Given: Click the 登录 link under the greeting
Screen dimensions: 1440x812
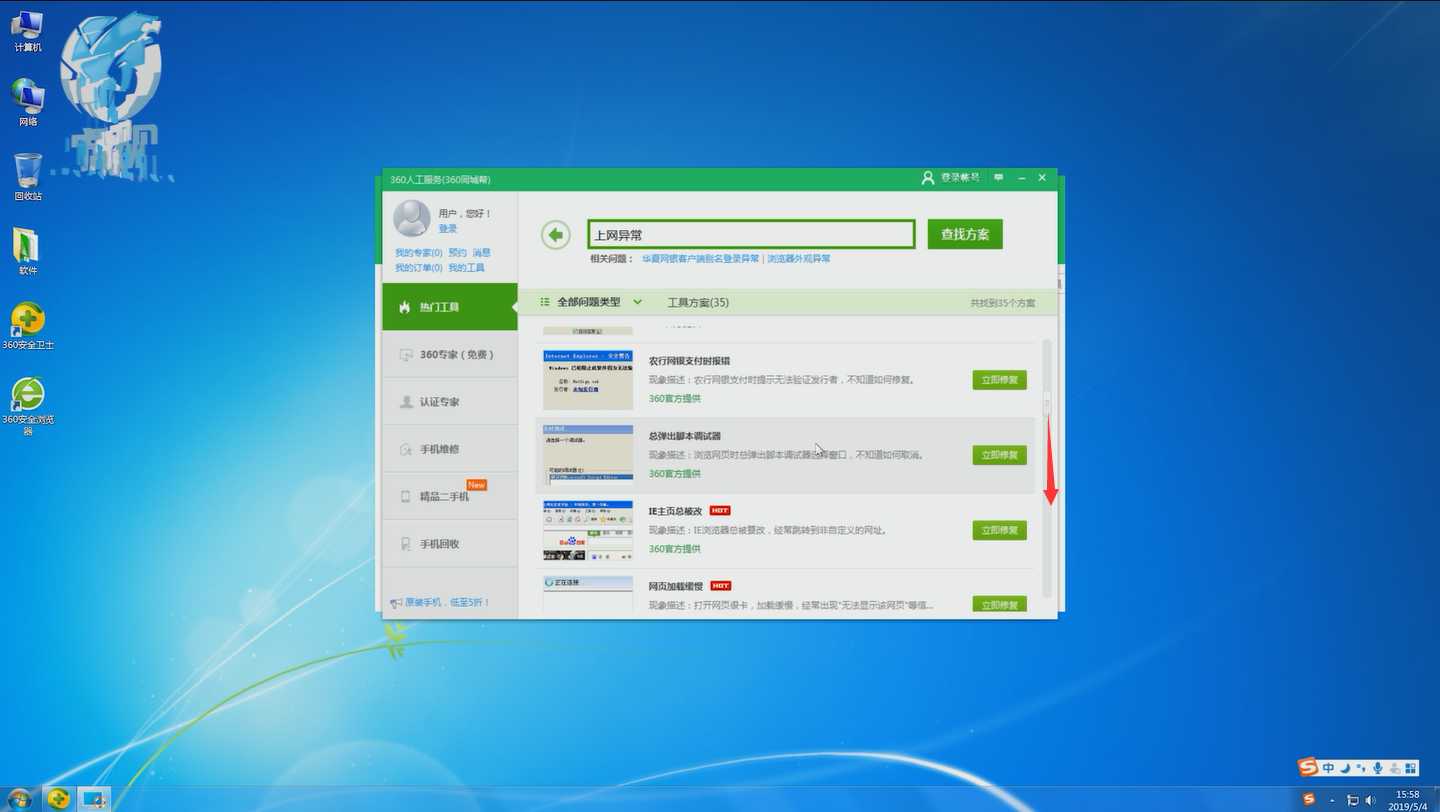Looking at the screenshot, I should click(447, 229).
